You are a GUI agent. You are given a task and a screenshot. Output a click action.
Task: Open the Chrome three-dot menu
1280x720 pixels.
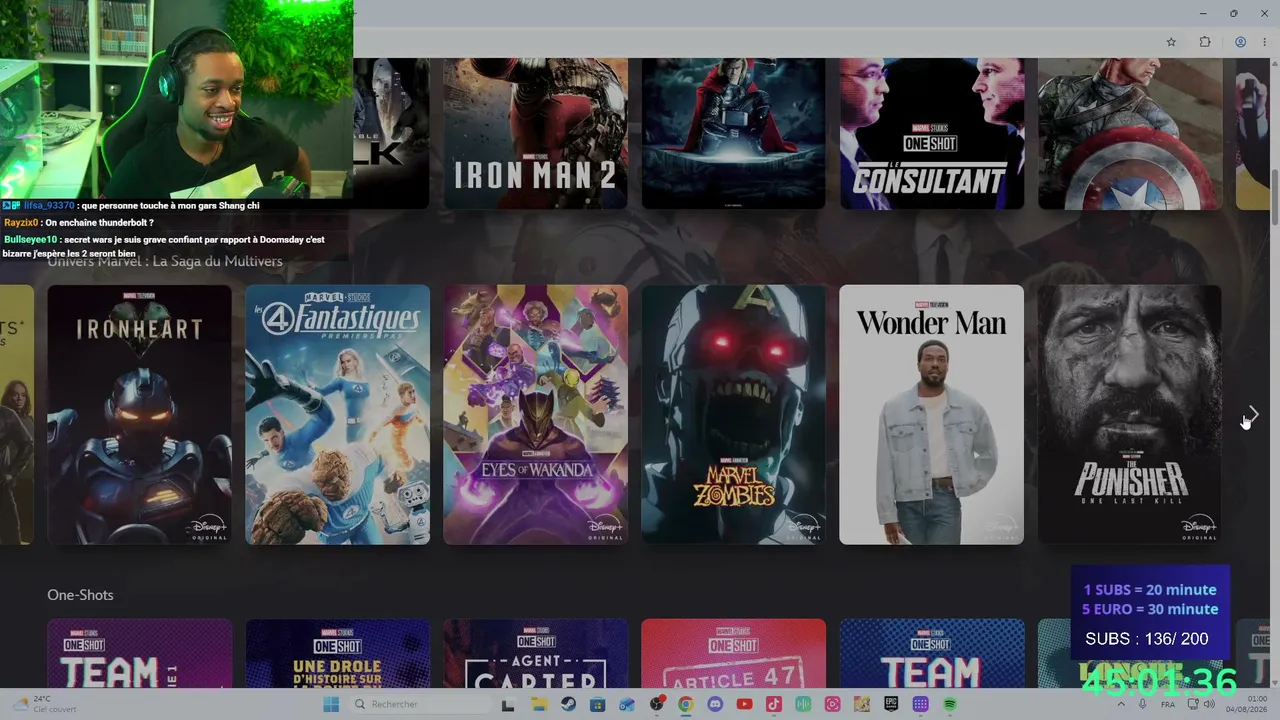coord(1264,42)
